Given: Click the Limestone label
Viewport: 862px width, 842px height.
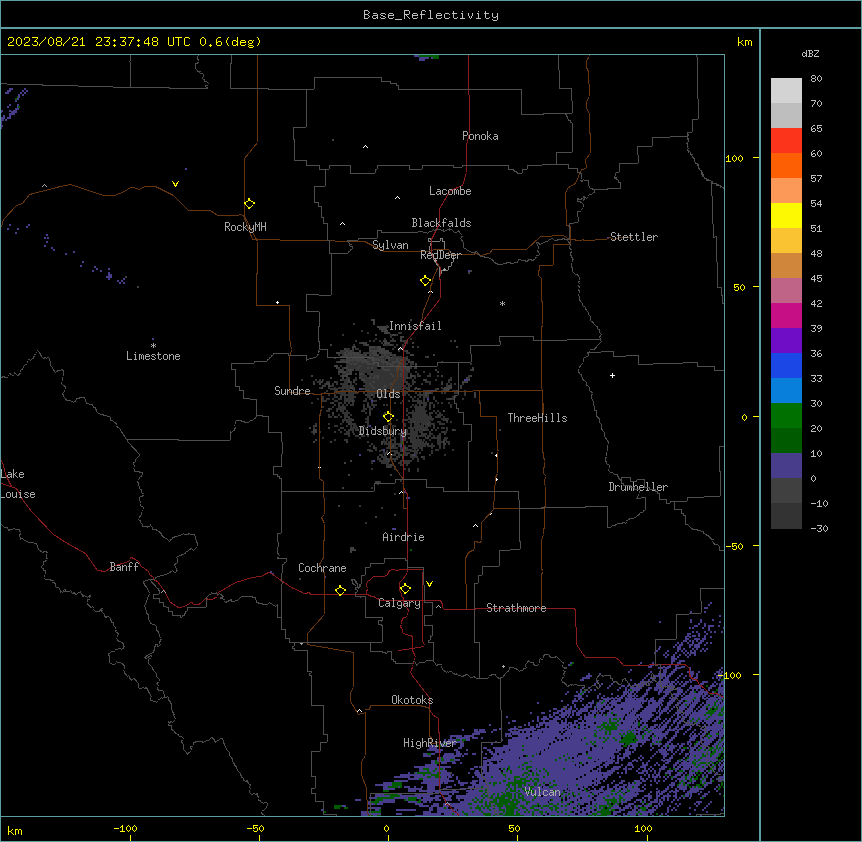Looking at the screenshot, I should pyautogui.click(x=153, y=356).
